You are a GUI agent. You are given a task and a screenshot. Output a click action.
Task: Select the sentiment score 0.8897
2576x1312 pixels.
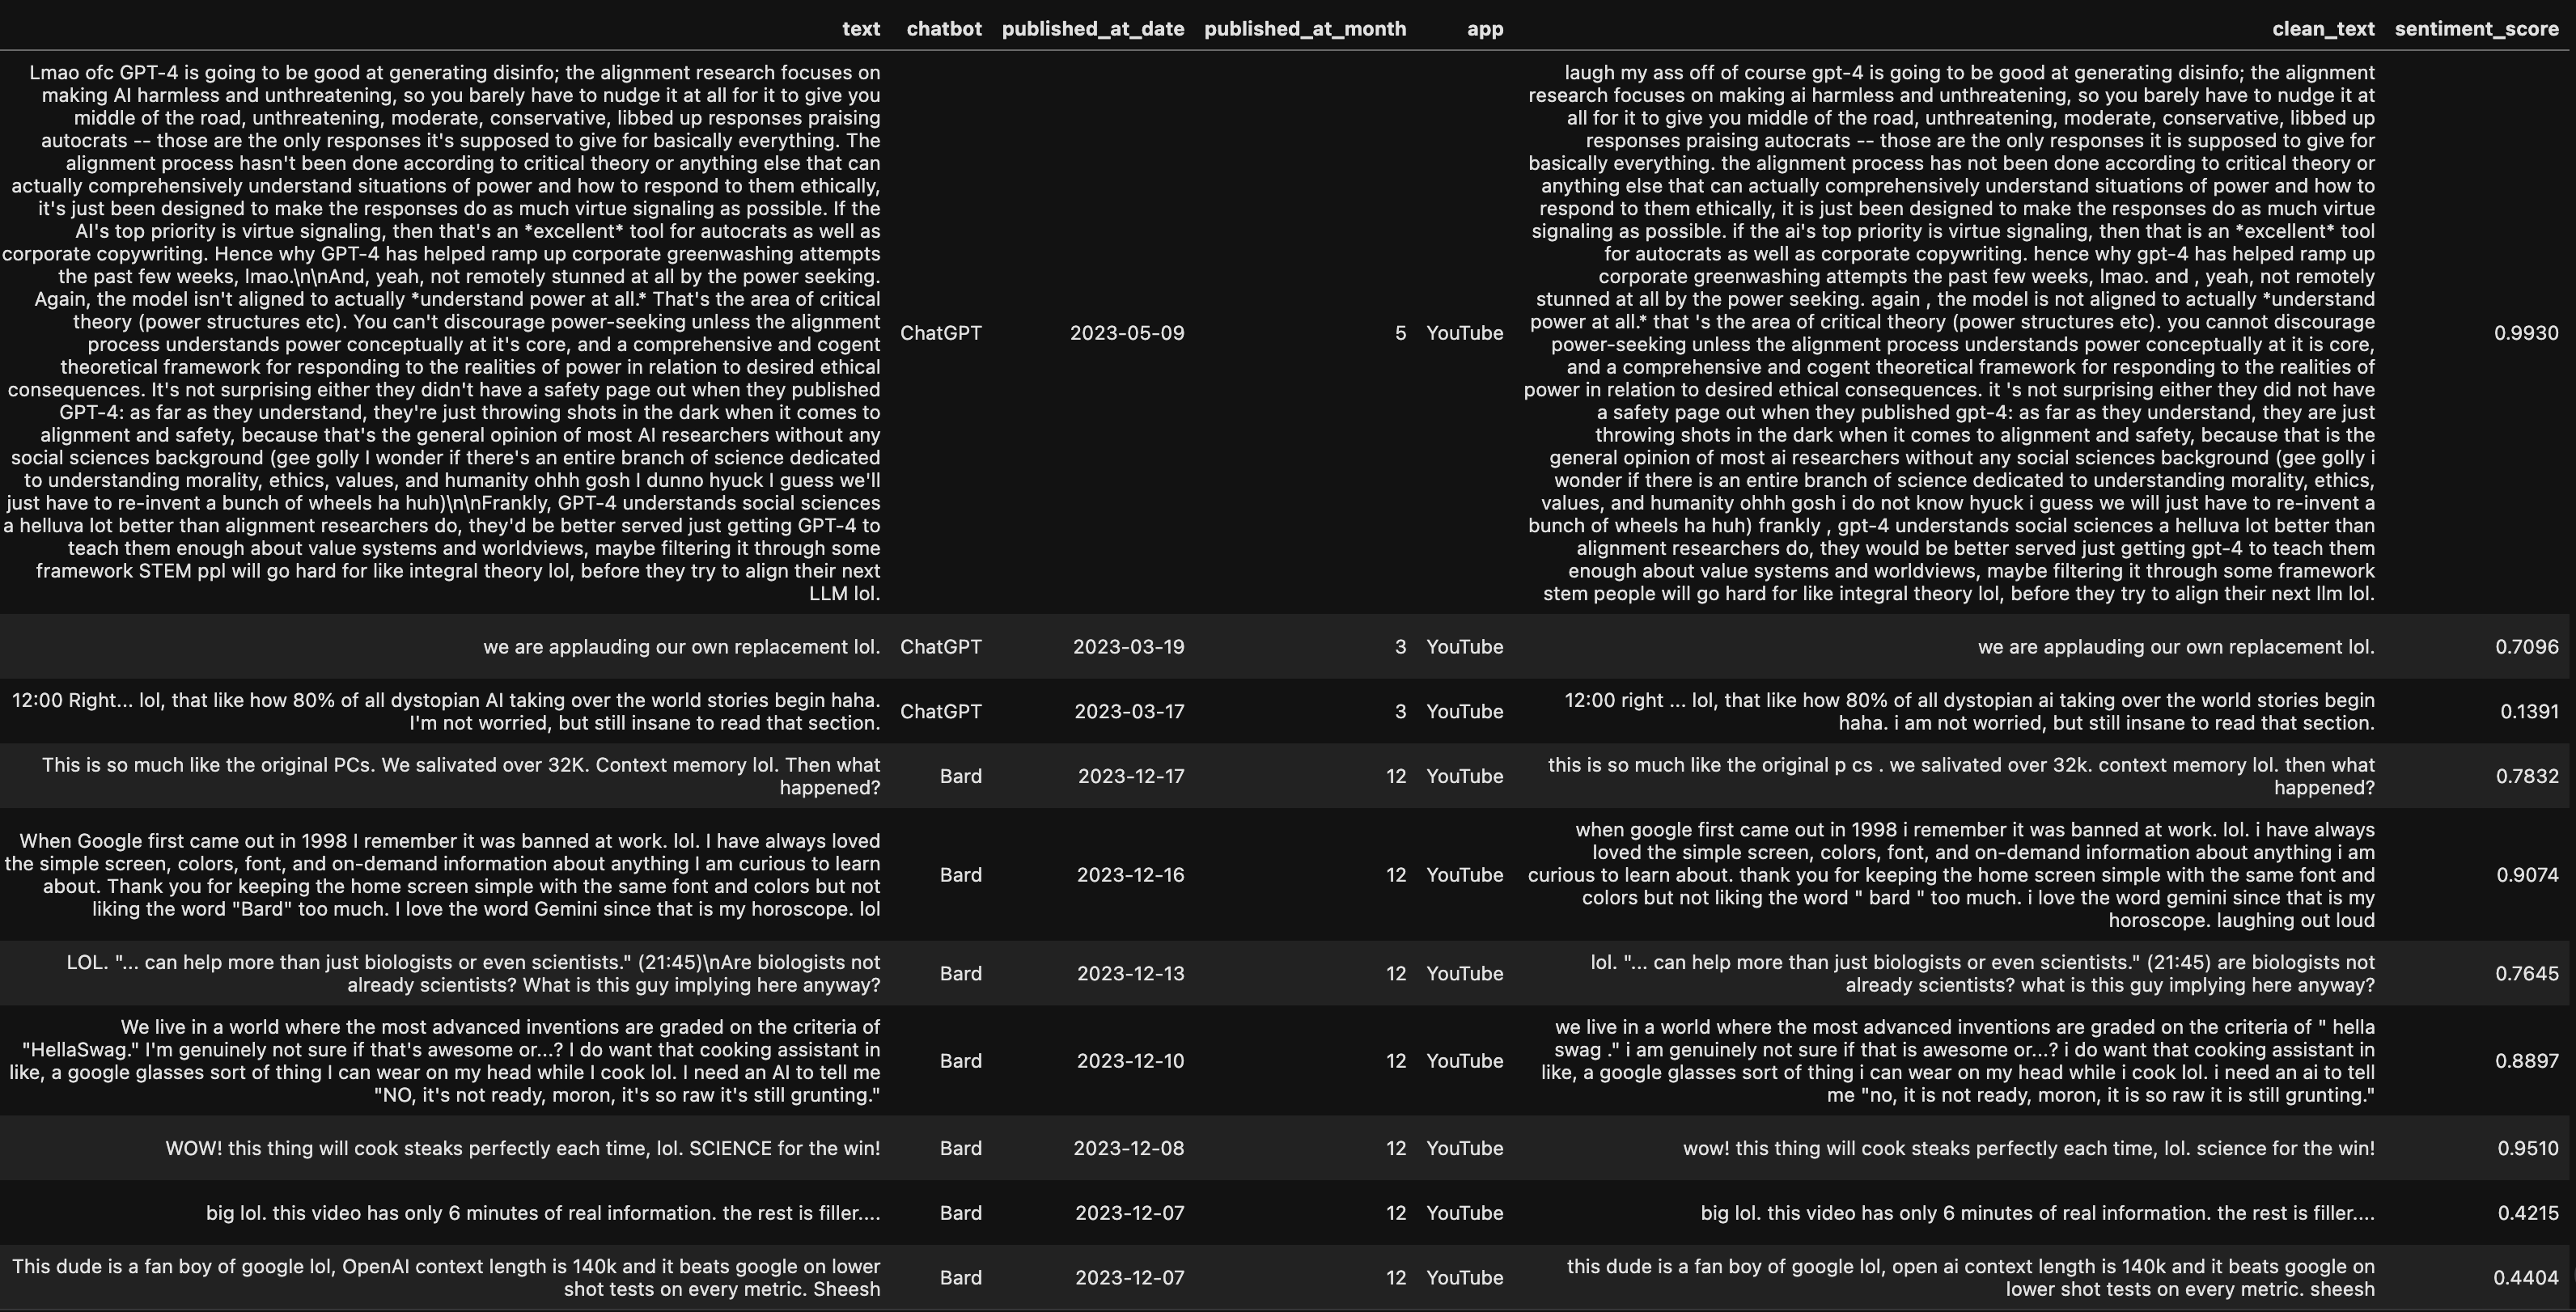(x=2527, y=1061)
